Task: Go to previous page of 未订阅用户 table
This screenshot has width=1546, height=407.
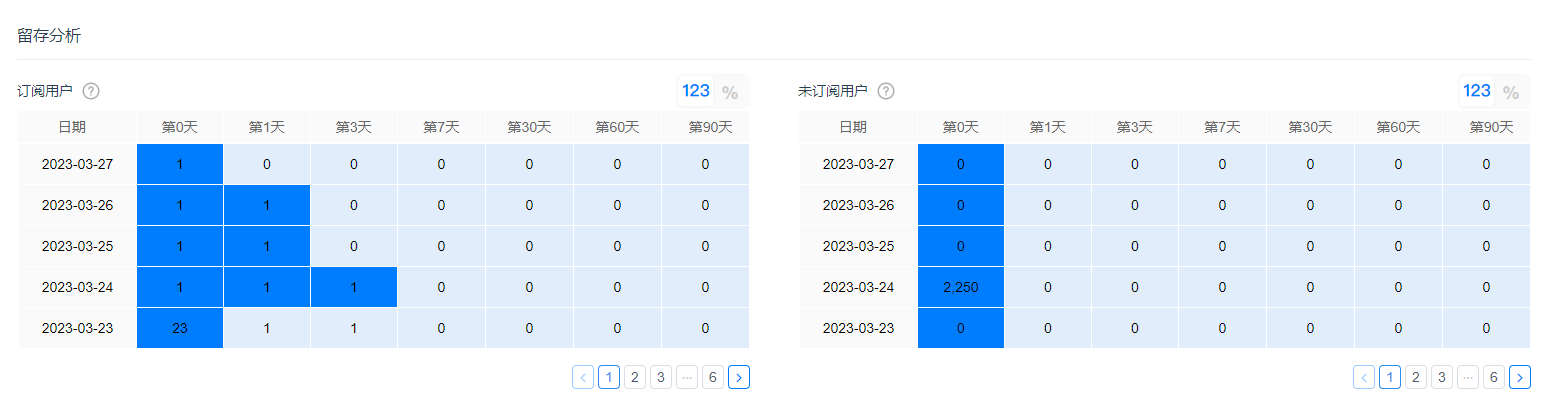Action: coord(1364,377)
